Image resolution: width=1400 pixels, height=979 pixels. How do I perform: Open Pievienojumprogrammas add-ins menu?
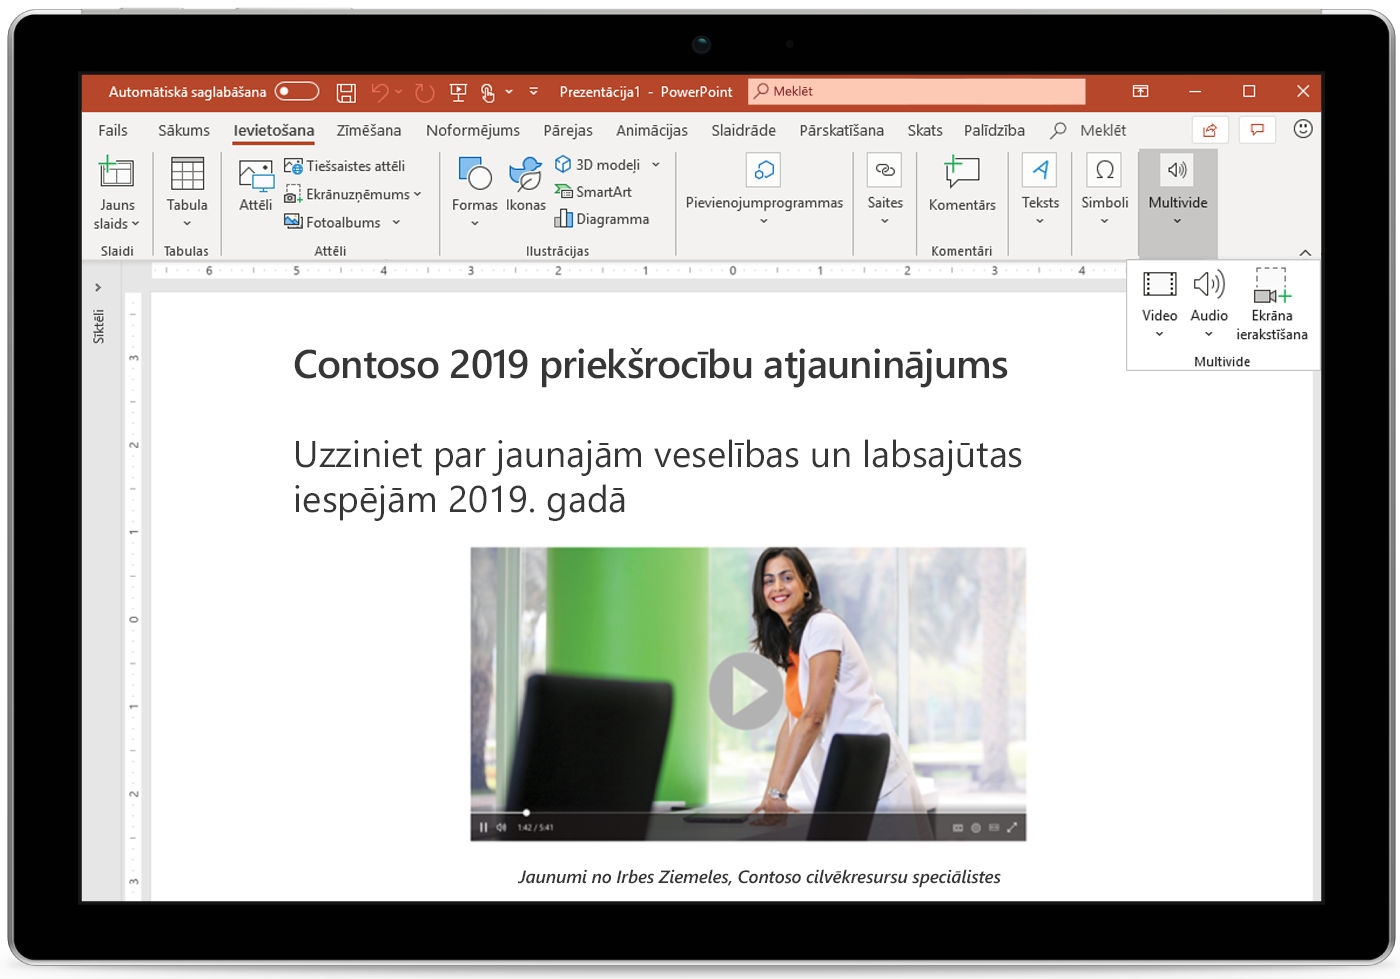764,190
